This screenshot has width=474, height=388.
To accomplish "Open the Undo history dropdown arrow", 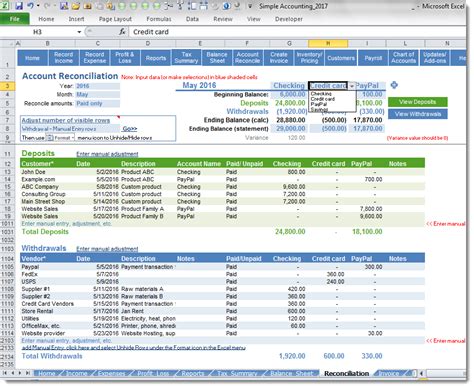I will 38,6.
